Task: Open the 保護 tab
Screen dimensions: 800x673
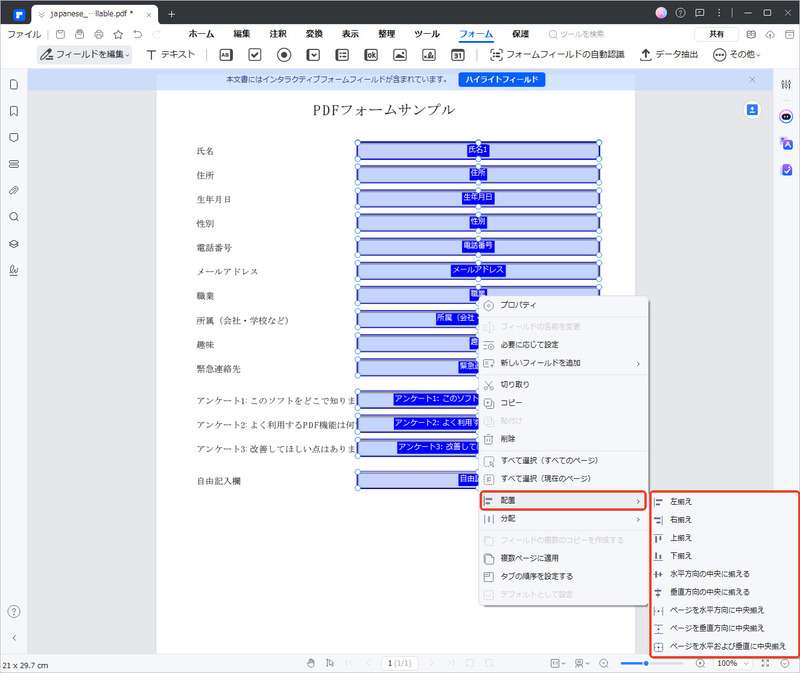Action: tap(520, 34)
